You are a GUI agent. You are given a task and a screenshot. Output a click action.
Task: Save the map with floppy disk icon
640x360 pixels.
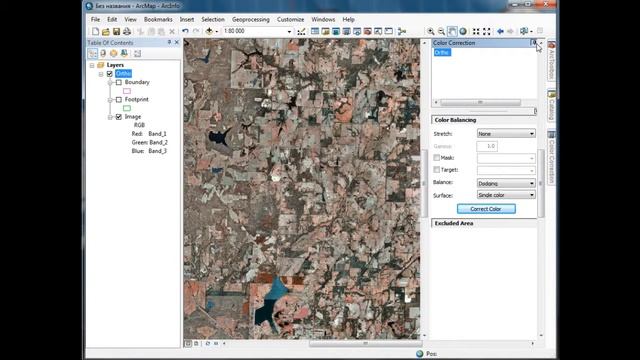[x=116, y=31]
